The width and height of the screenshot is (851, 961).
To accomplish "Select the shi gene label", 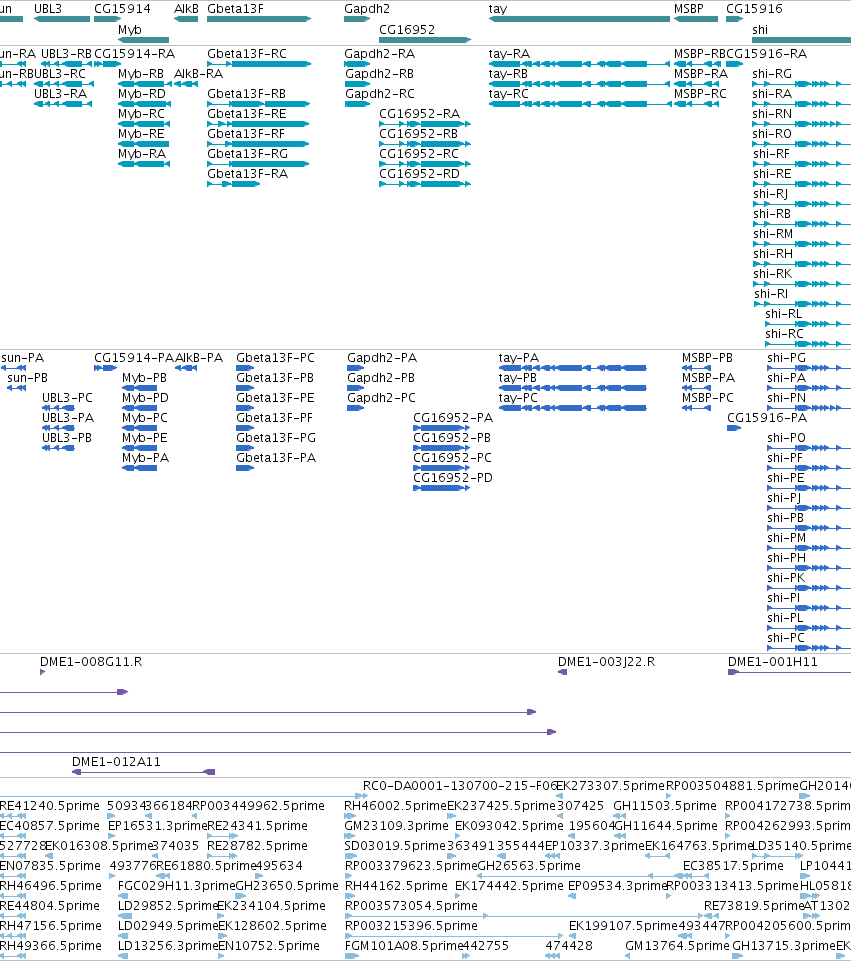I will (760, 29).
